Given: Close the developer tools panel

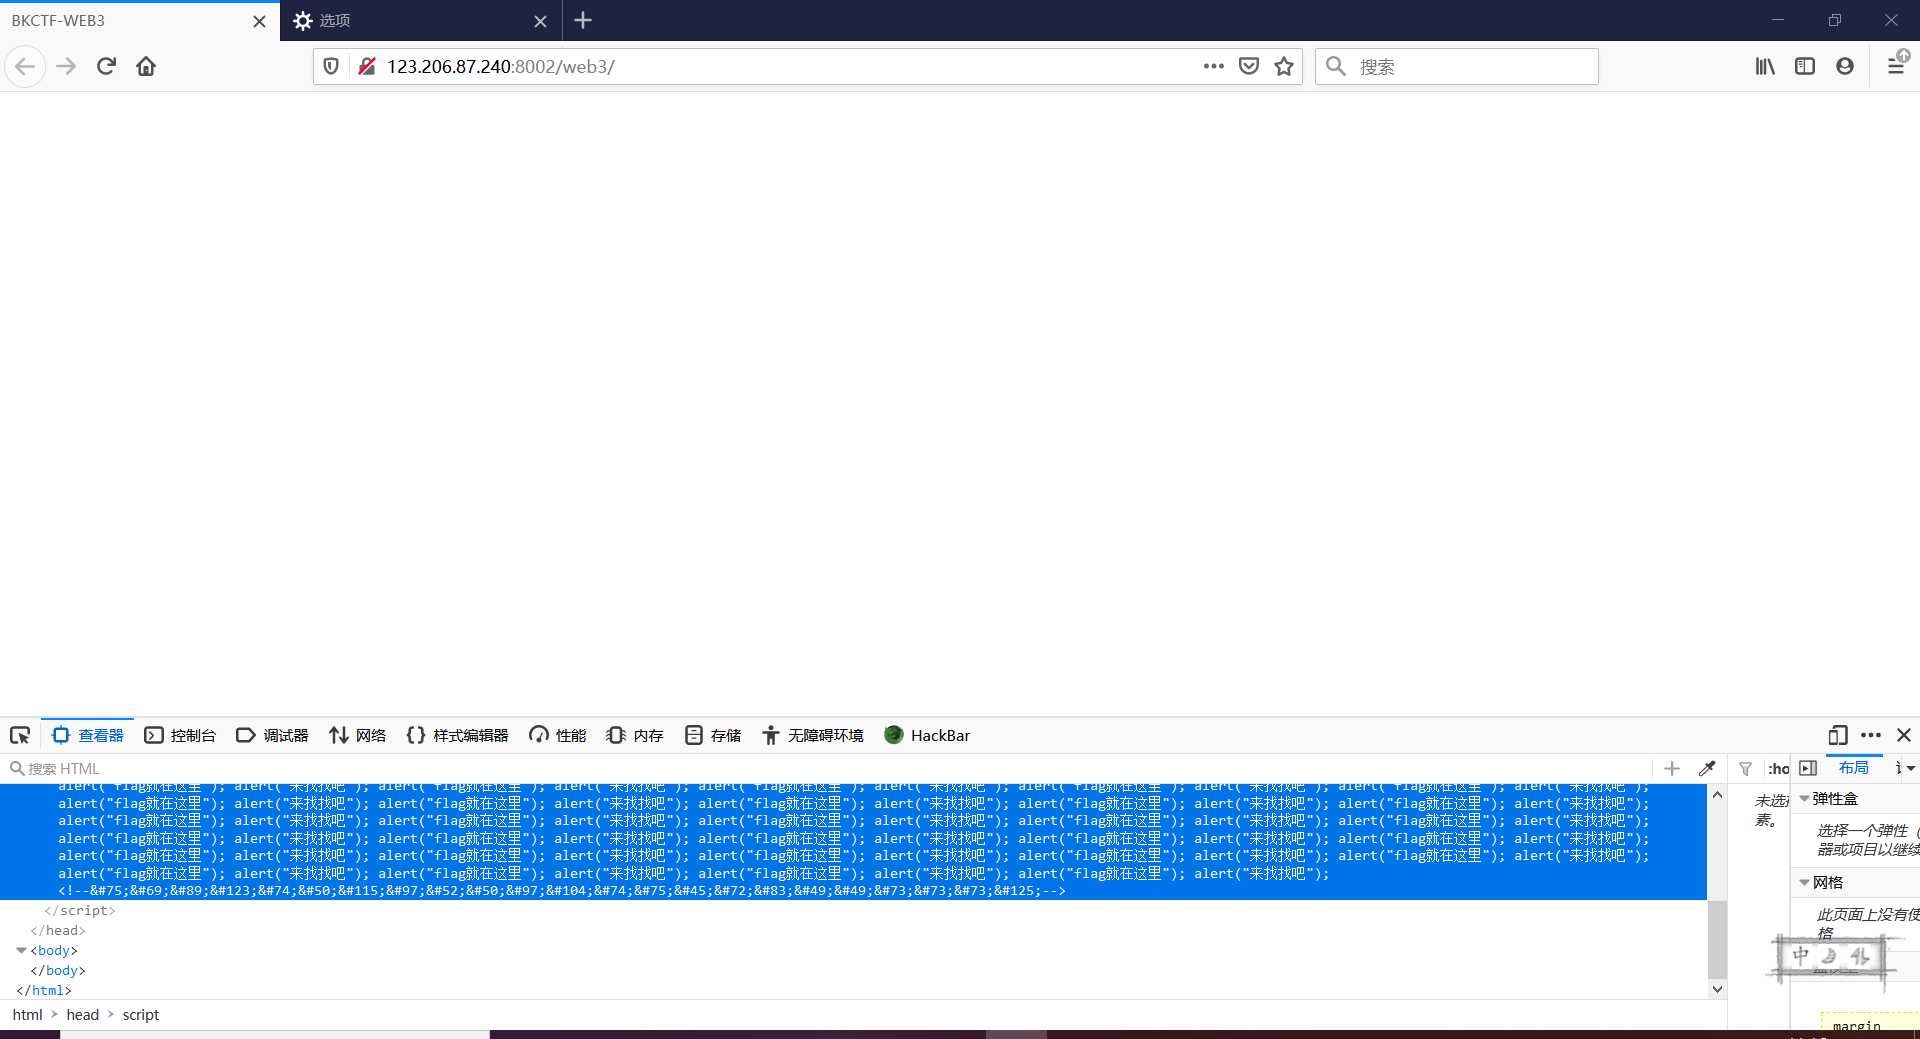Looking at the screenshot, I should pyautogui.click(x=1904, y=735).
